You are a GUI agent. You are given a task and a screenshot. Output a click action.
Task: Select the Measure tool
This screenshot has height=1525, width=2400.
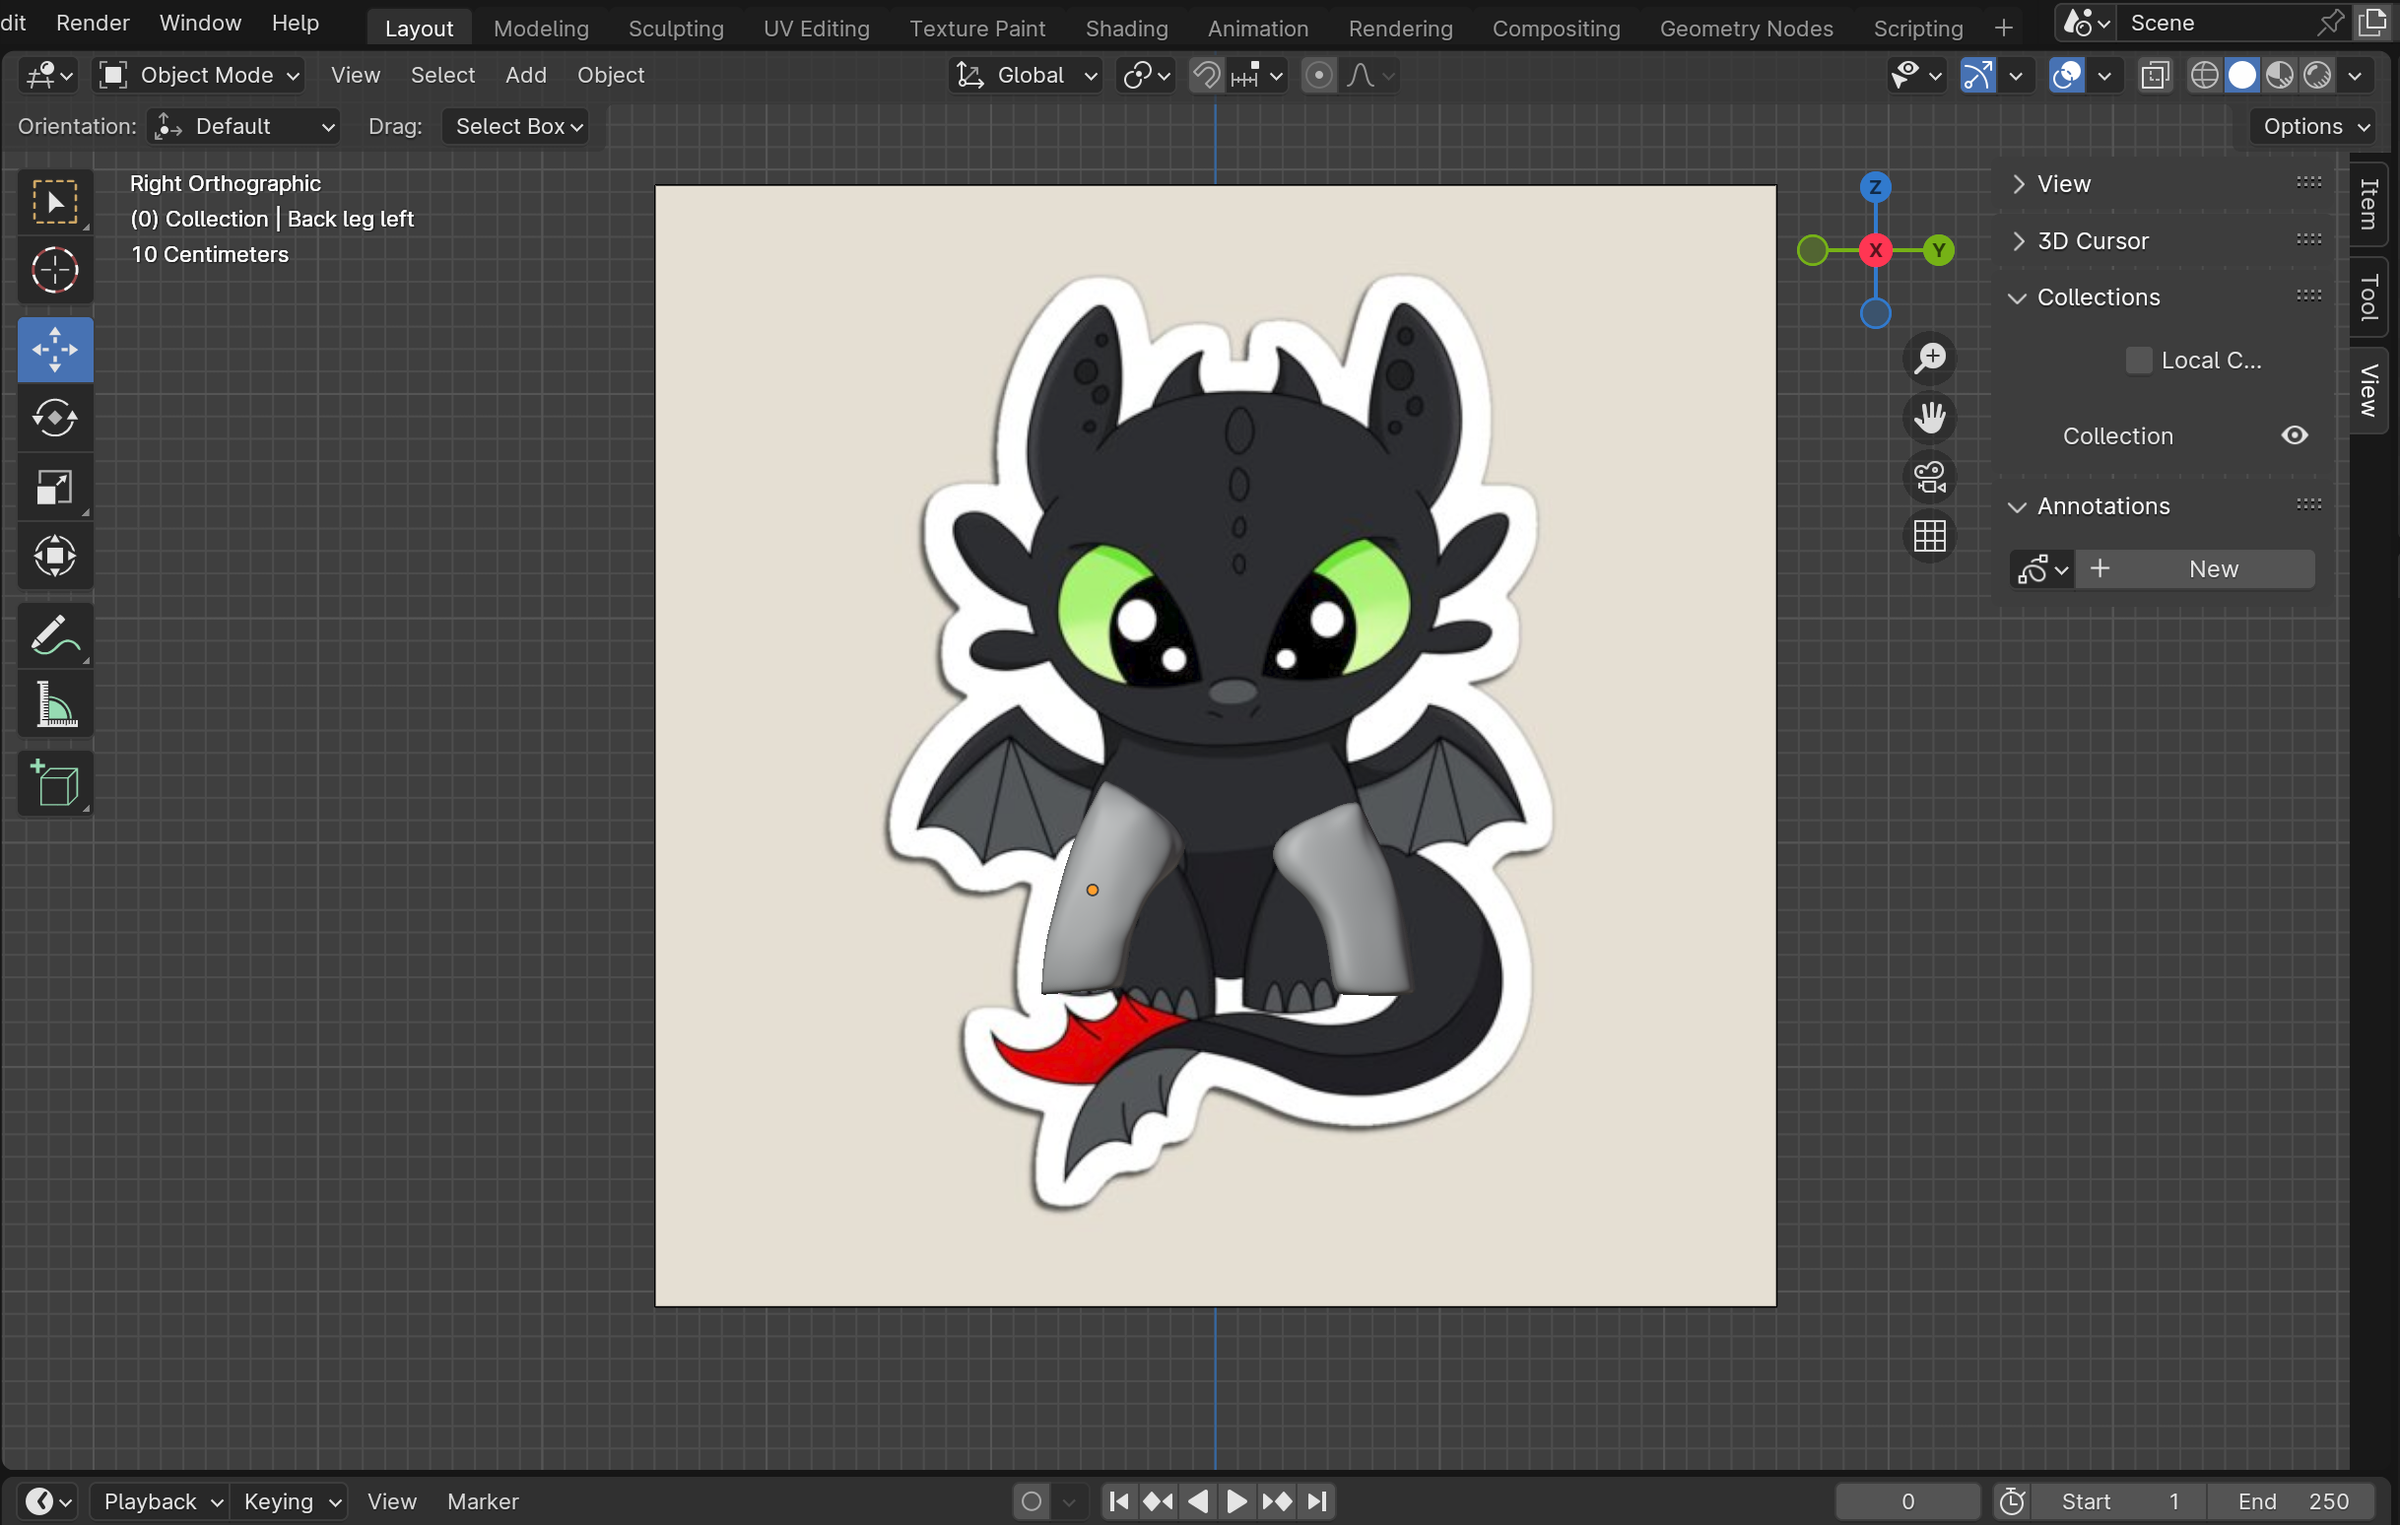pos(55,705)
